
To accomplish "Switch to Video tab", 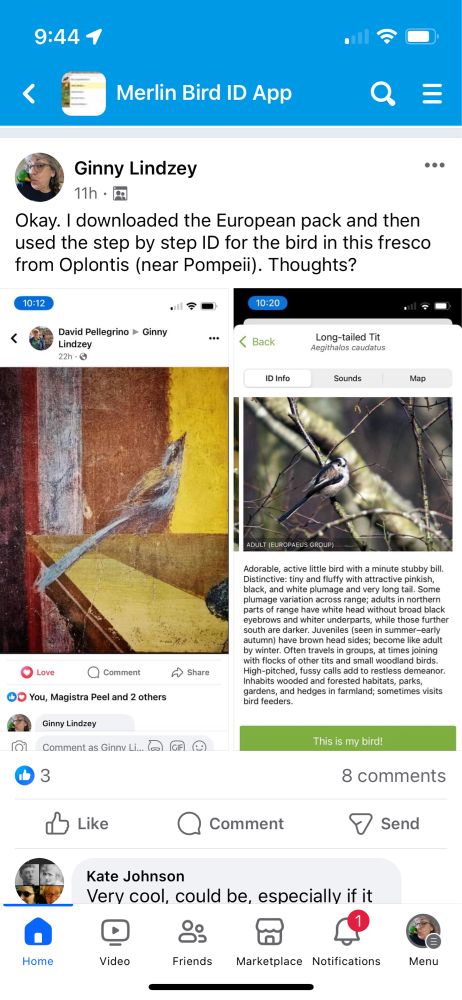I will click(115, 943).
